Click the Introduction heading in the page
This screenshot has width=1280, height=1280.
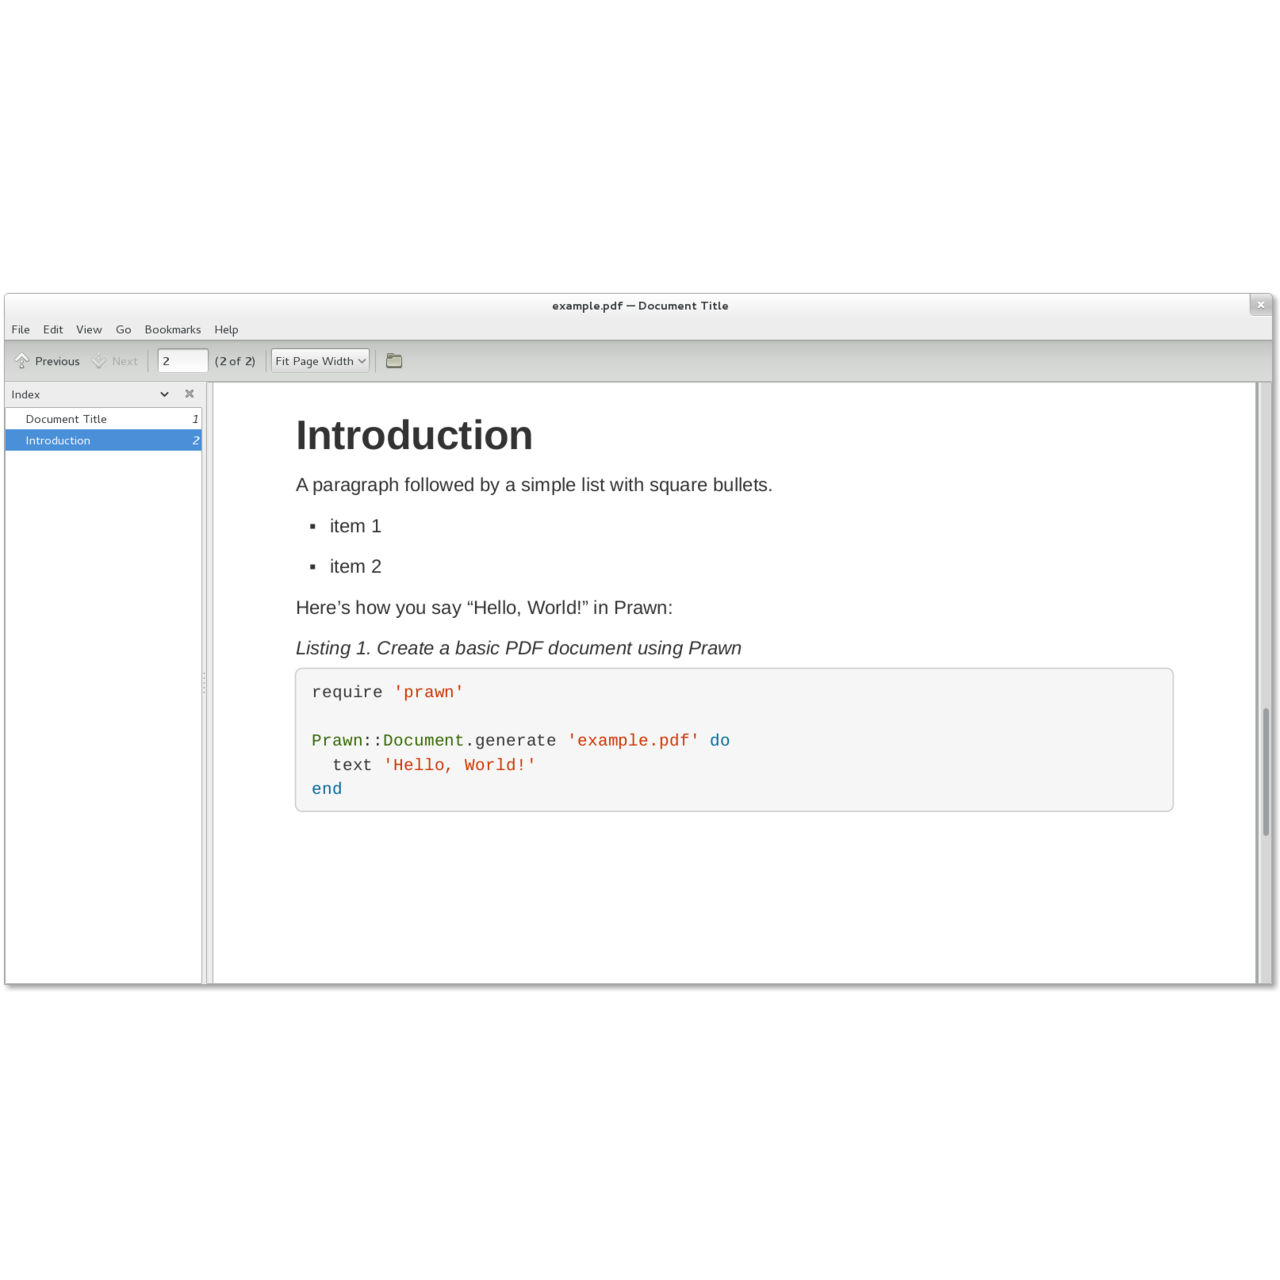click(x=414, y=436)
